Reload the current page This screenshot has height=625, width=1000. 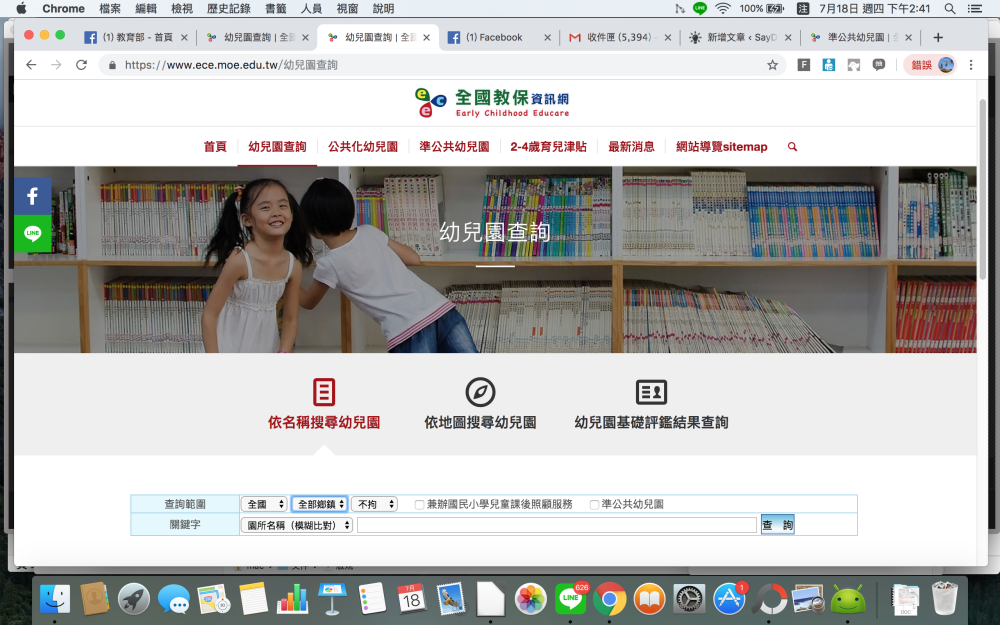pyautogui.click(x=81, y=64)
